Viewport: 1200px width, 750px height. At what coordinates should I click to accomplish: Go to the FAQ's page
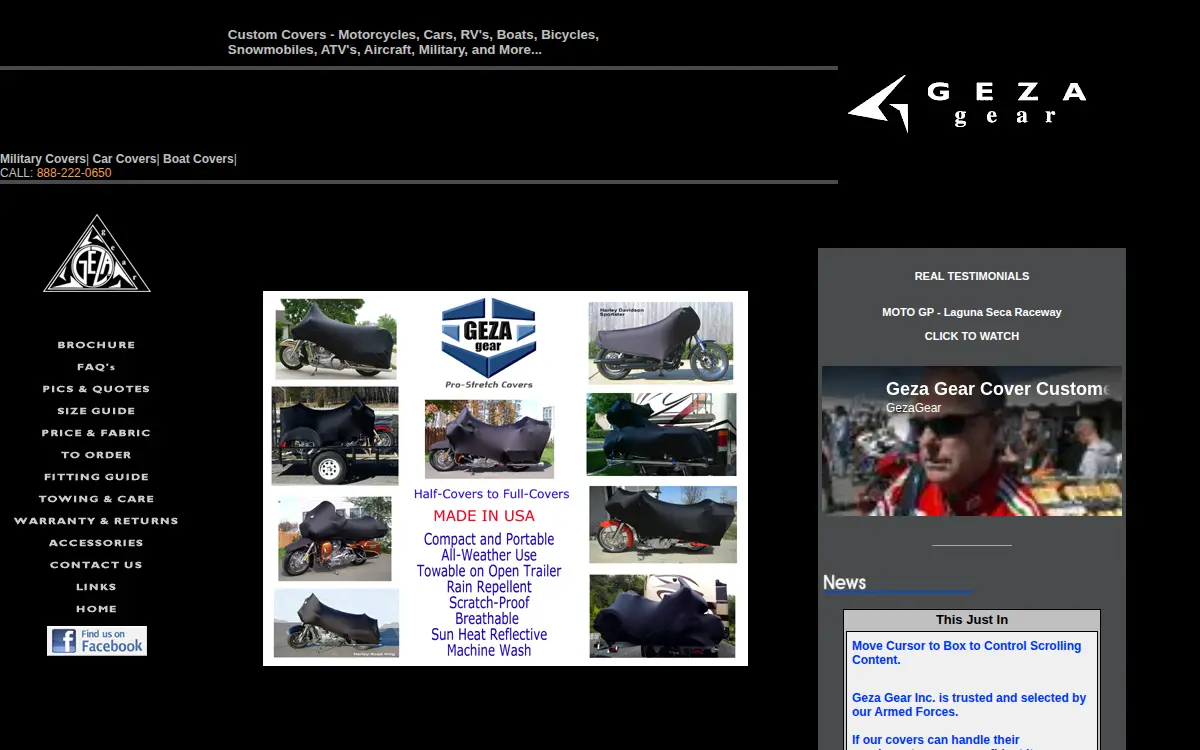(96, 367)
